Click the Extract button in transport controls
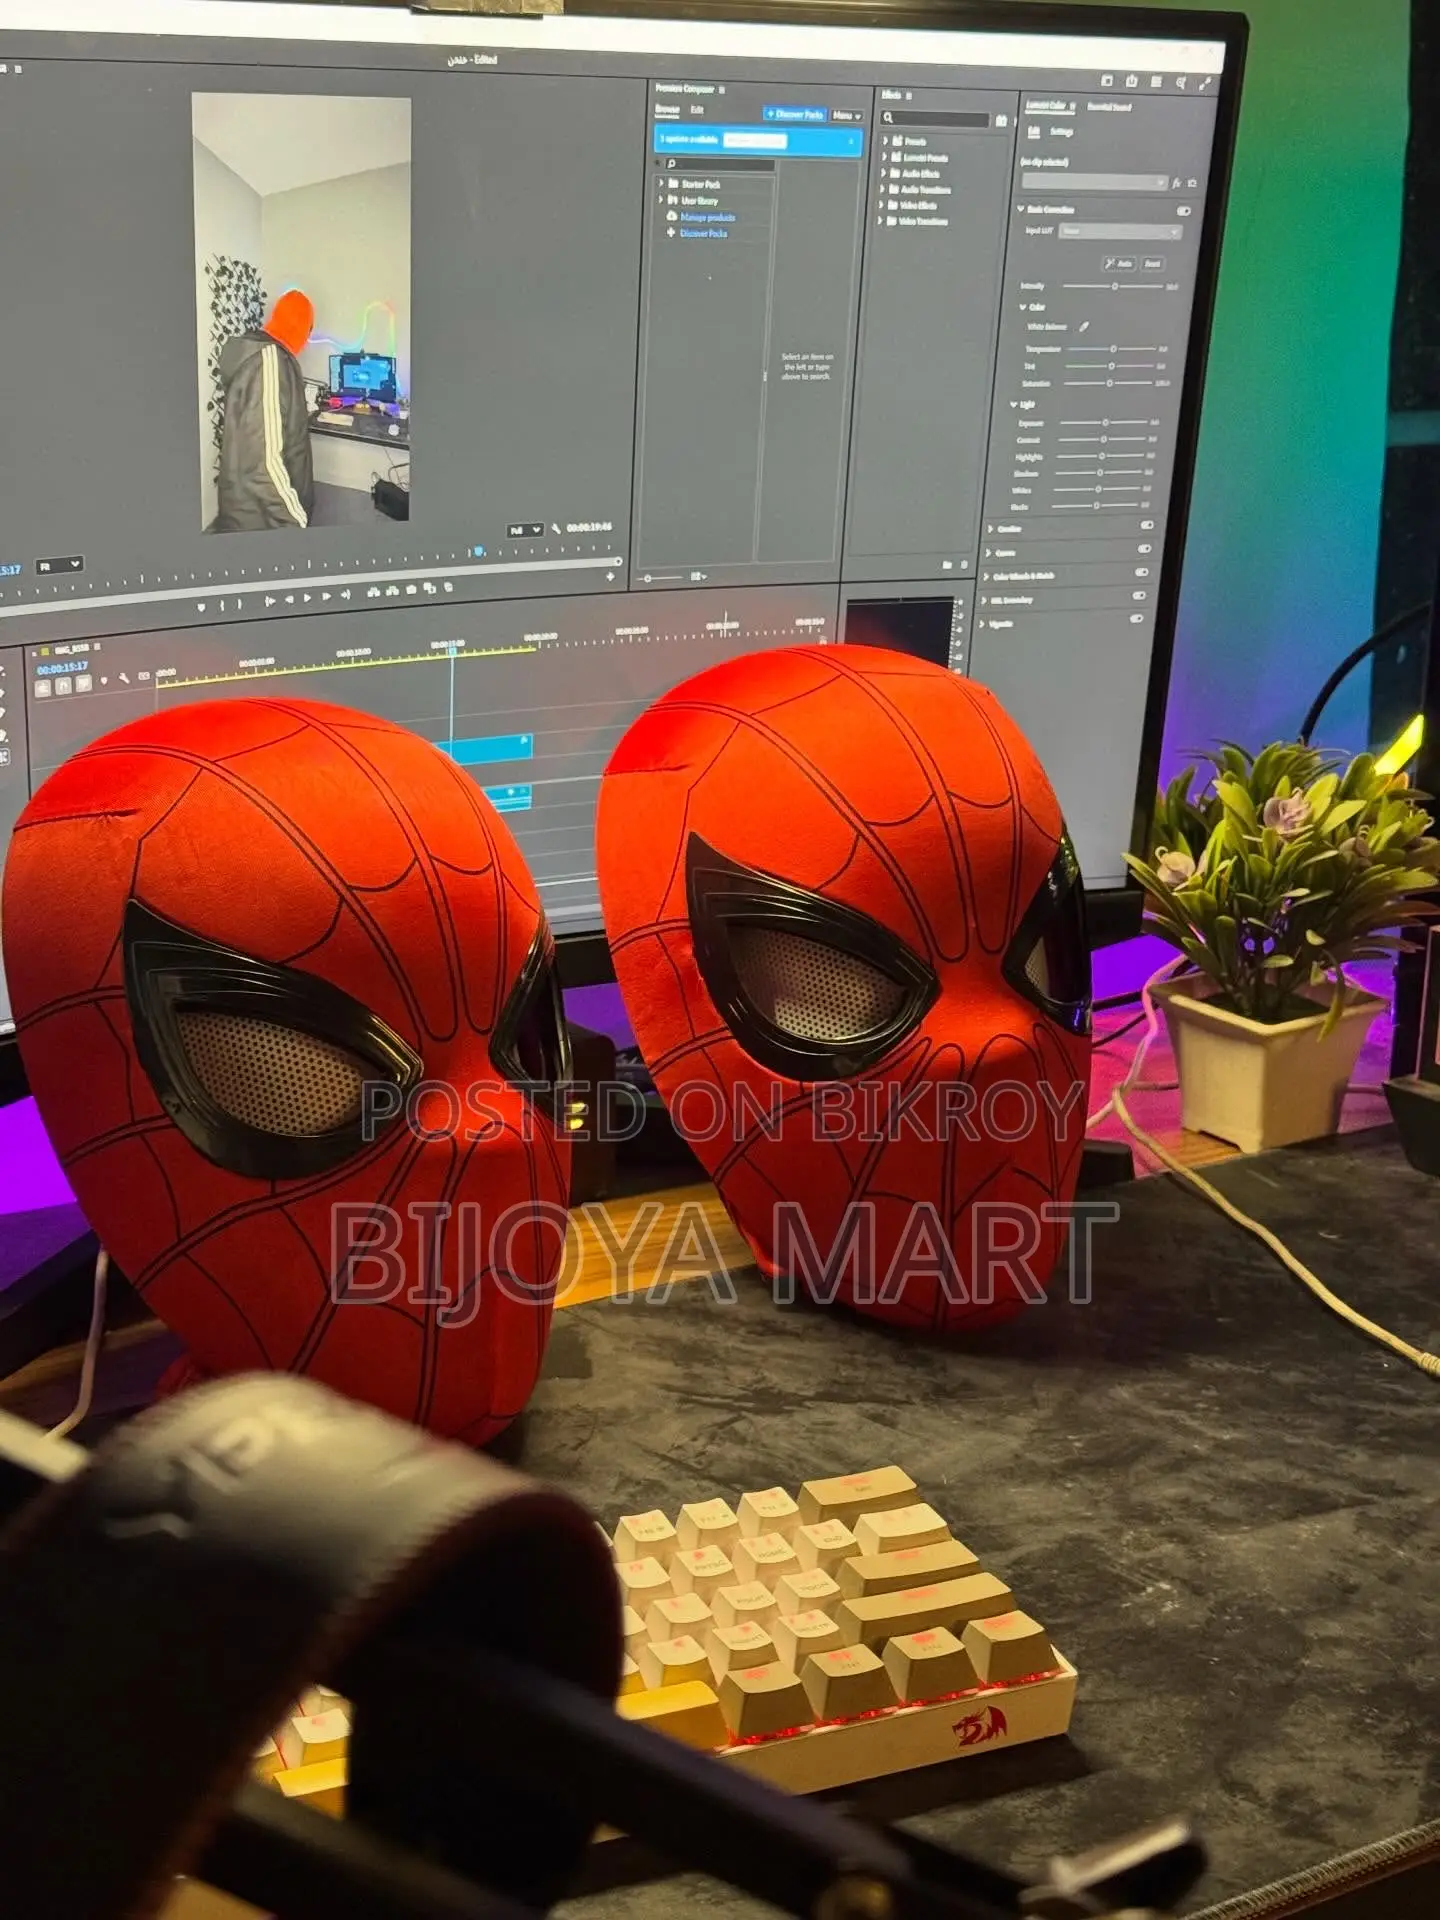This screenshot has width=1440, height=1920. pos(391,591)
